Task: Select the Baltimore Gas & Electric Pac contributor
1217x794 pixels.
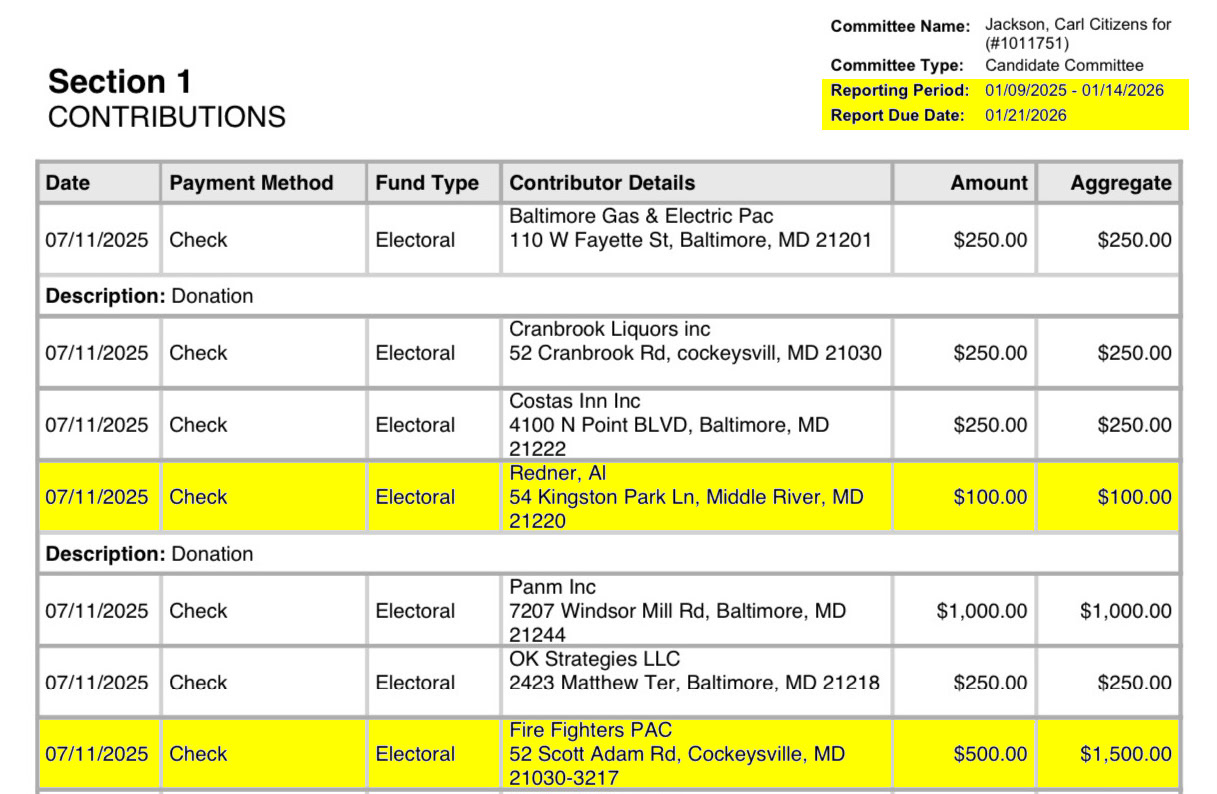Action: click(x=641, y=216)
